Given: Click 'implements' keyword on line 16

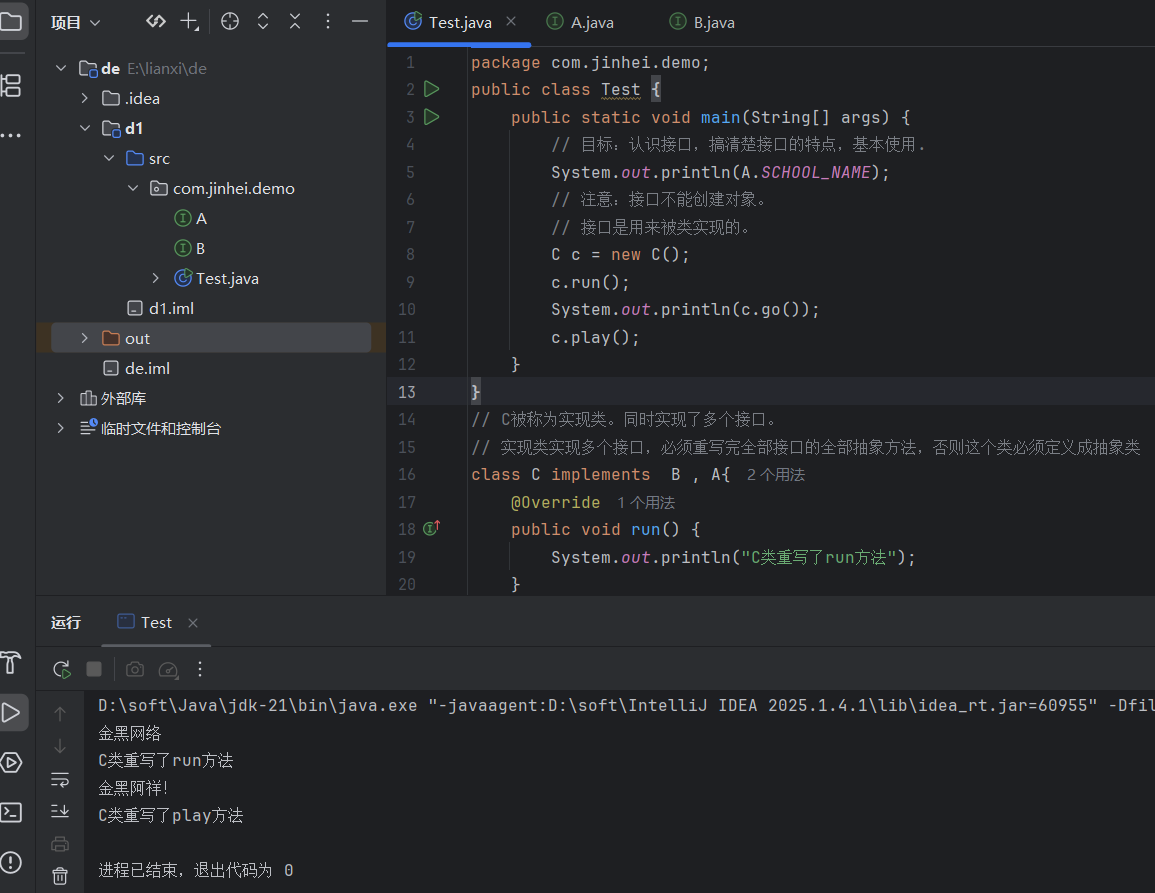Looking at the screenshot, I should pos(600,474).
